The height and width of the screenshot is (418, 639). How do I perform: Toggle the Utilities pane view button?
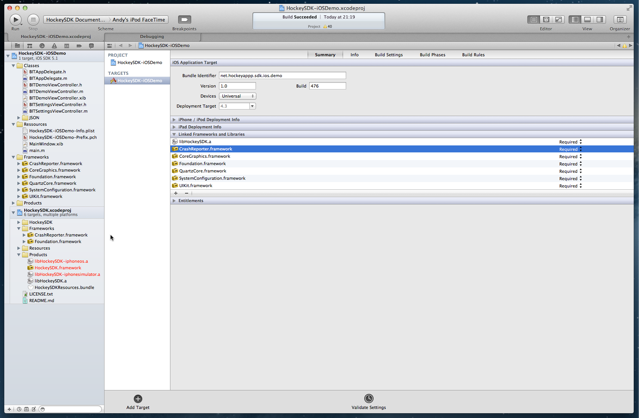(x=599, y=20)
